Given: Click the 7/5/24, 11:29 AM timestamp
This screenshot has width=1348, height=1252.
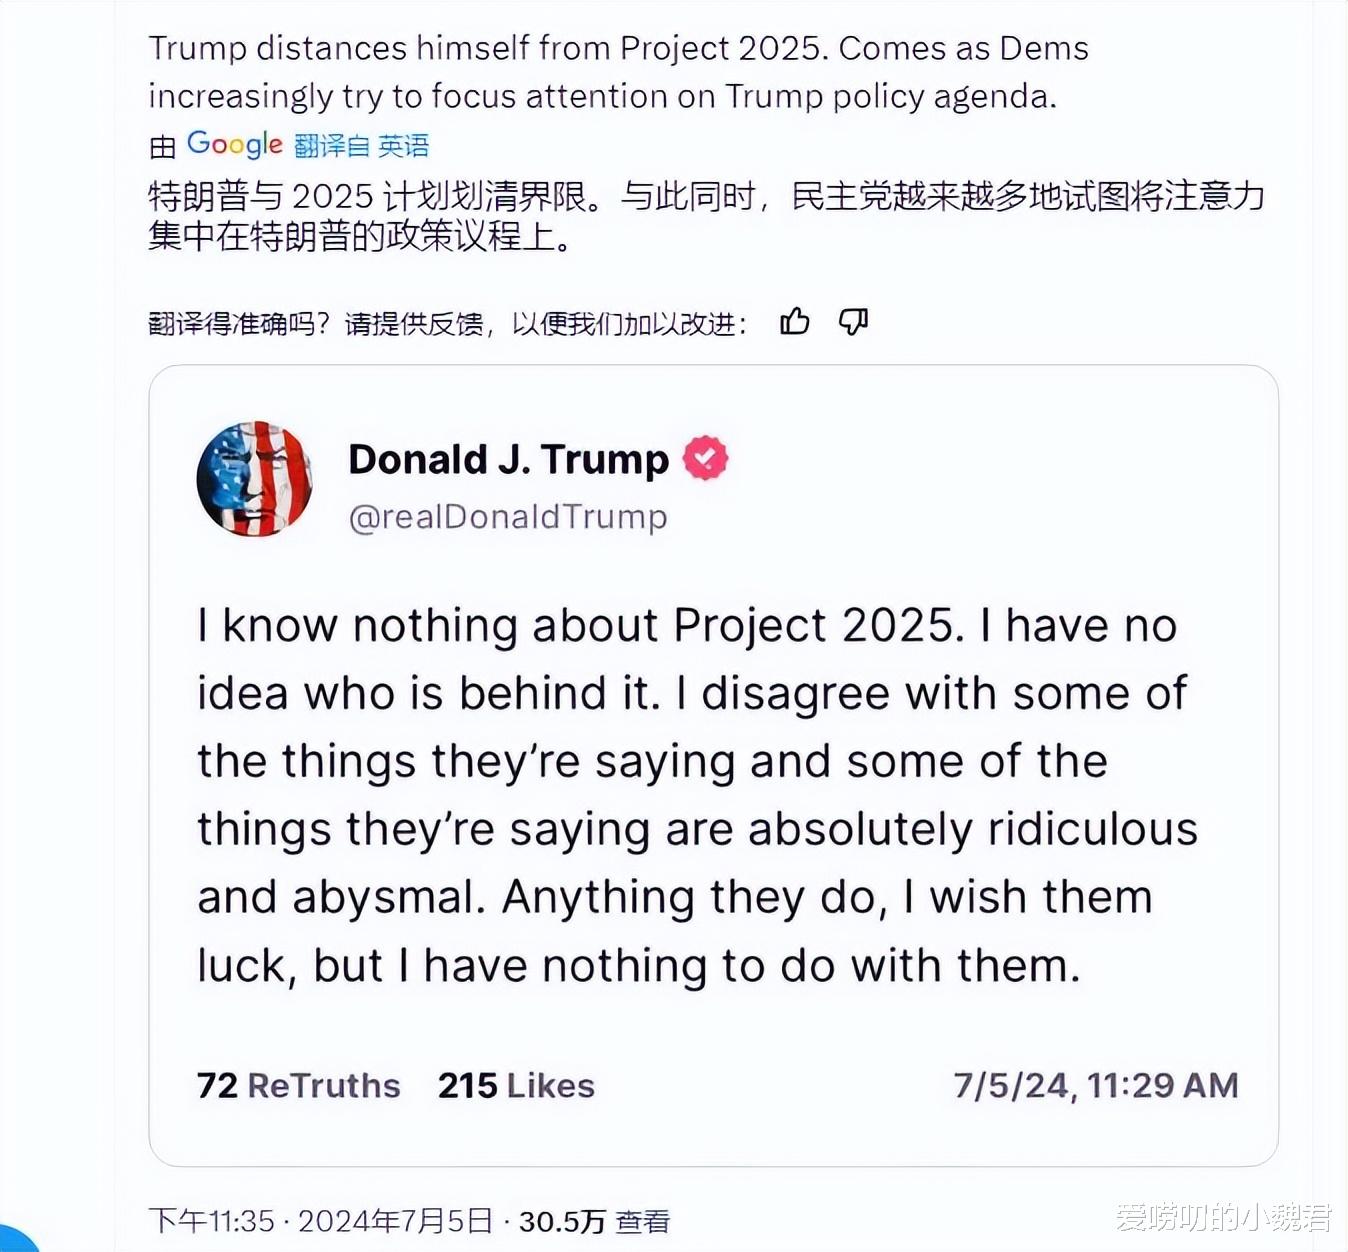Looking at the screenshot, I should click(x=1096, y=1085).
